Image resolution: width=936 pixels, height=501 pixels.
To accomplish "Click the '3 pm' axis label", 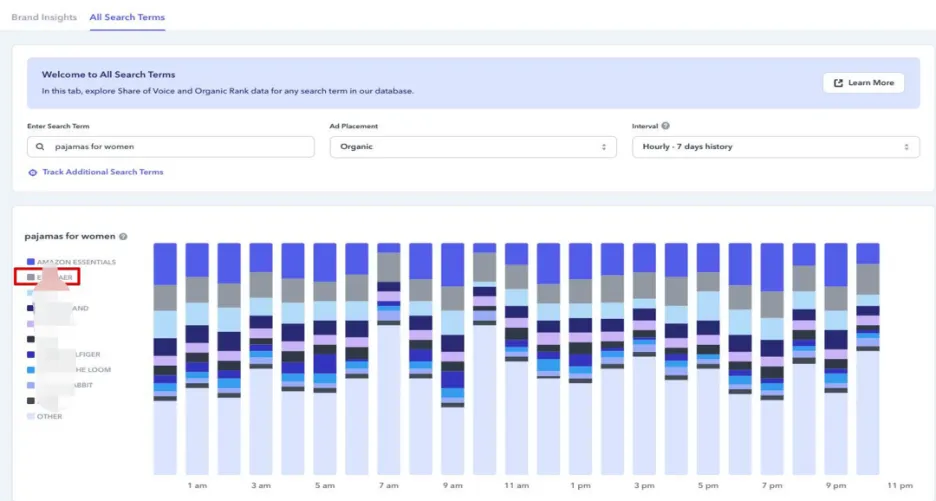I will [x=644, y=485].
